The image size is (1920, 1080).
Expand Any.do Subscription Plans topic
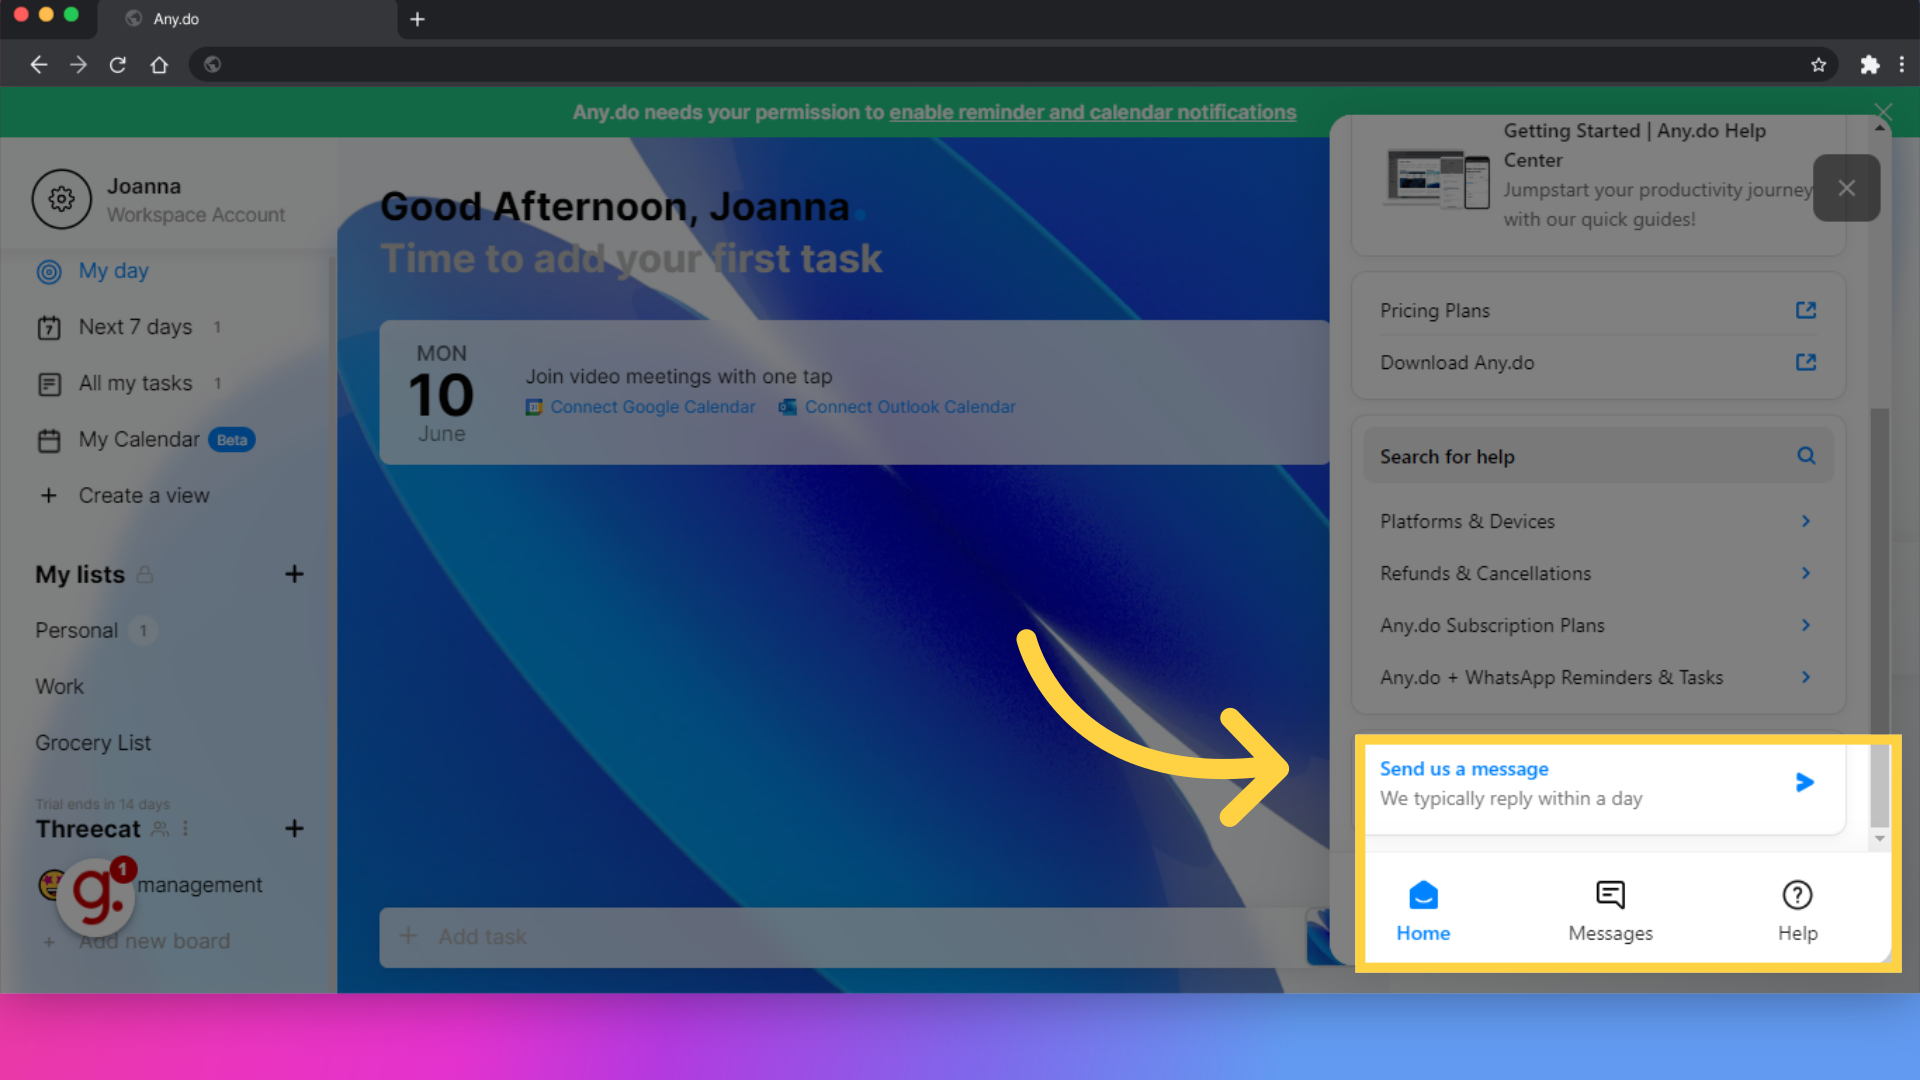coord(1598,625)
